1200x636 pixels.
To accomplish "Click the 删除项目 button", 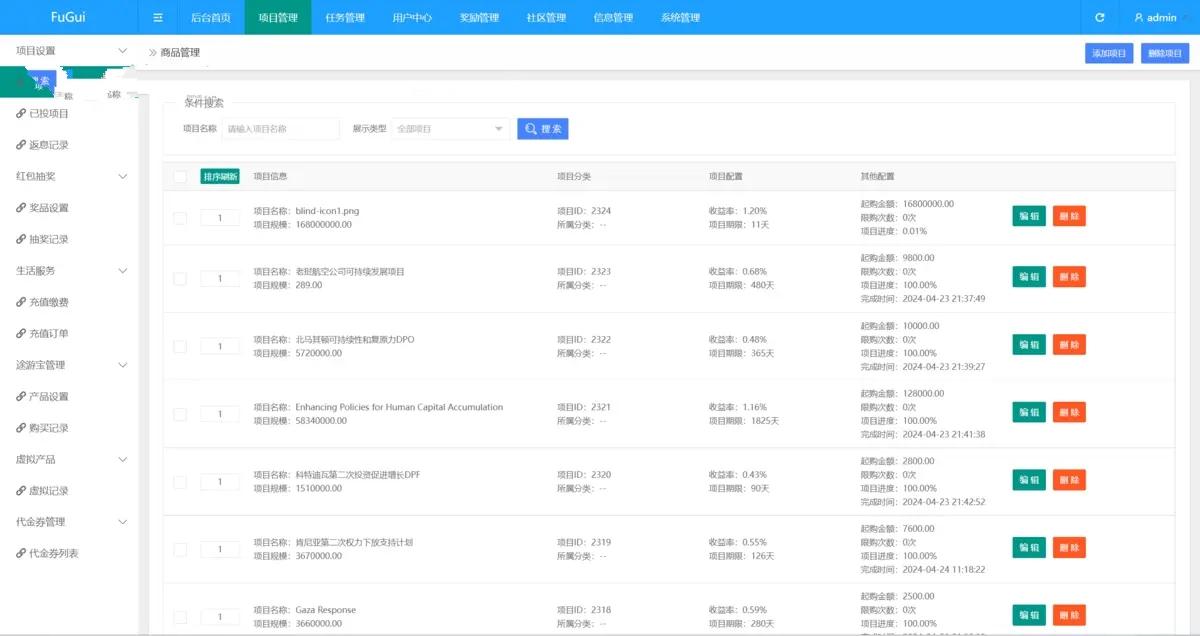I will point(1165,53).
